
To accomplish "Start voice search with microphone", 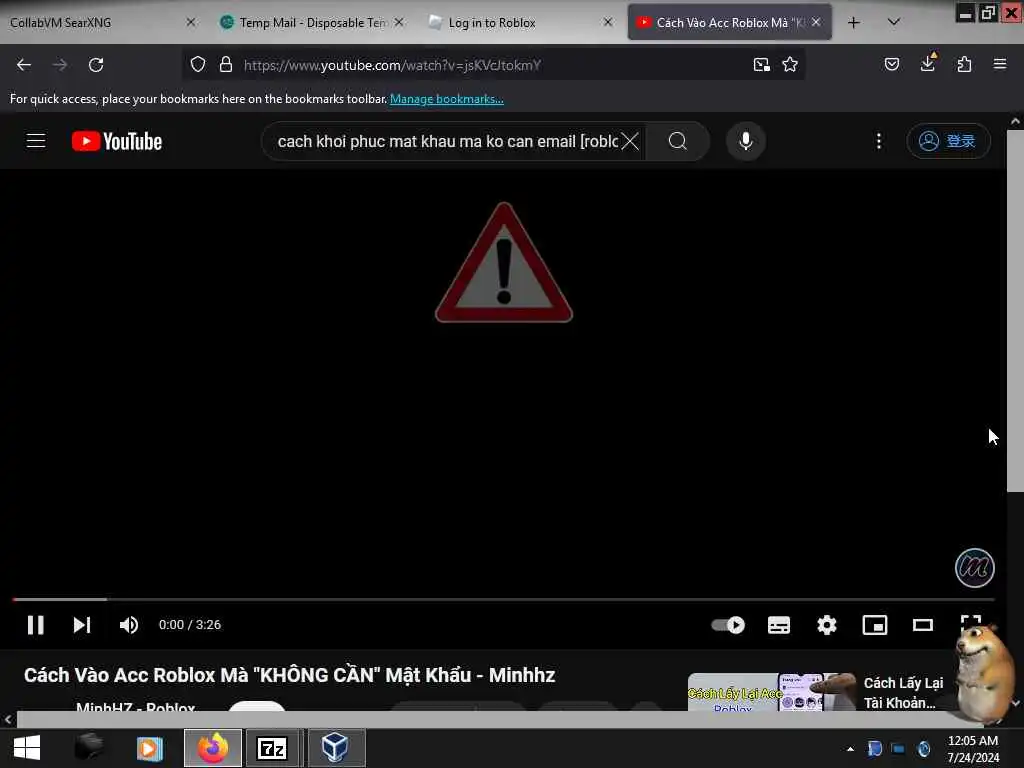I will [x=746, y=141].
